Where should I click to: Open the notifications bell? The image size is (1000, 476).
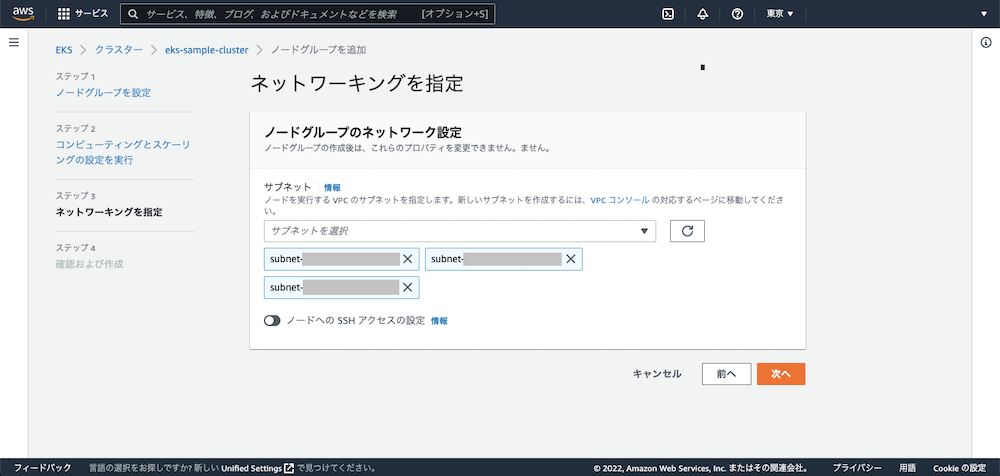(x=703, y=14)
